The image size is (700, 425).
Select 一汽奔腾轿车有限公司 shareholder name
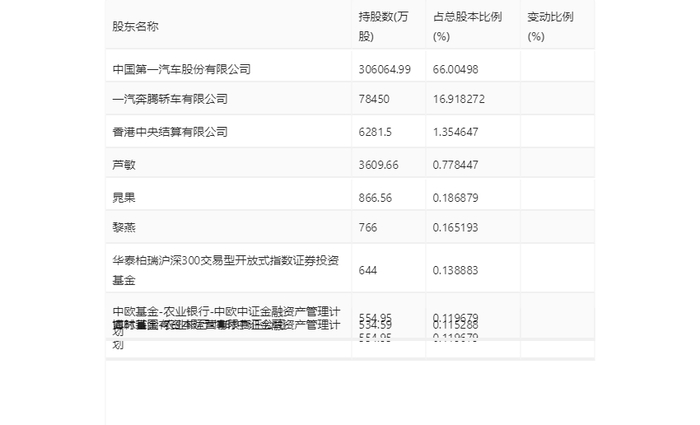pos(170,99)
